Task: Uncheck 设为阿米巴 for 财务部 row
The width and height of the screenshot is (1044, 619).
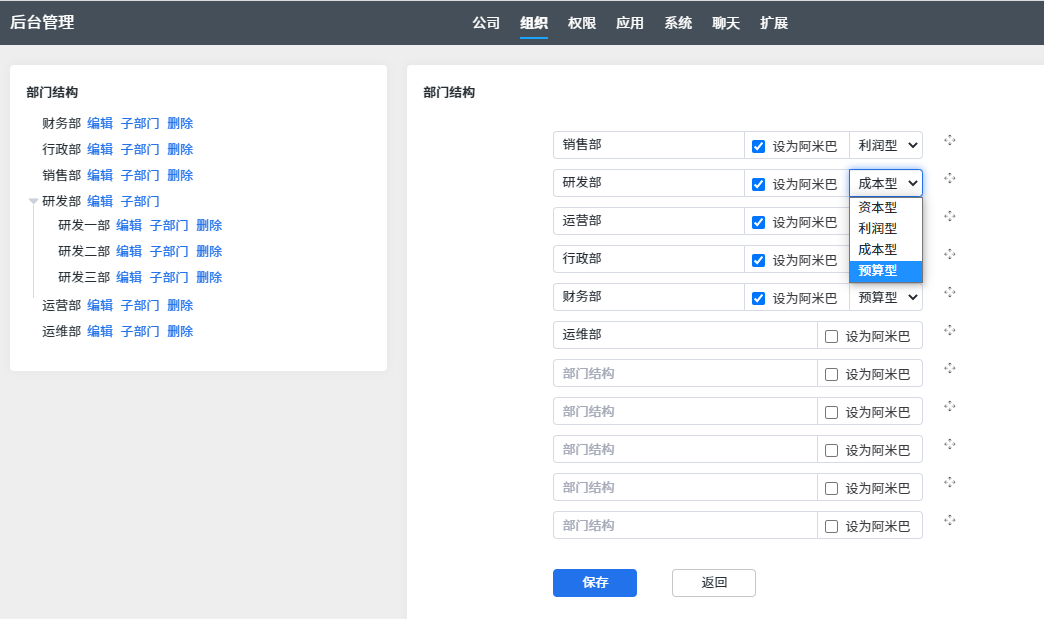Action: pyautogui.click(x=759, y=298)
